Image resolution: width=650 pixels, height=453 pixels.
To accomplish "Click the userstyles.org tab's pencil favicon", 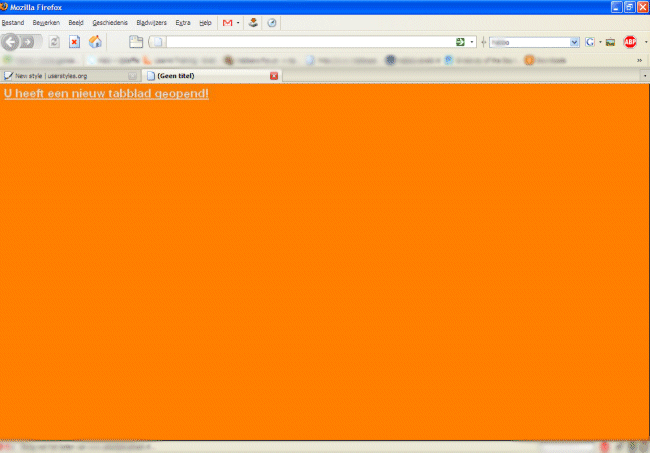I will [8, 76].
